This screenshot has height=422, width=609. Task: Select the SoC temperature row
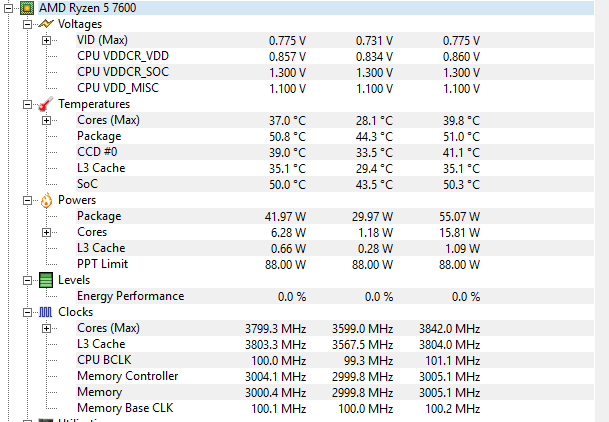pyautogui.click(x=335, y=184)
